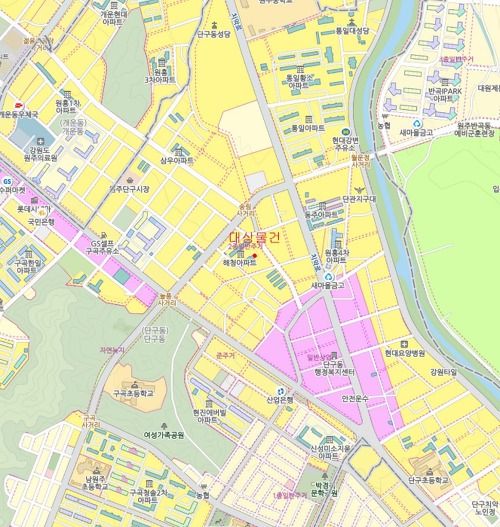Select the church icon above 단구동성당
The image size is (500, 527).
tap(214, 25)
